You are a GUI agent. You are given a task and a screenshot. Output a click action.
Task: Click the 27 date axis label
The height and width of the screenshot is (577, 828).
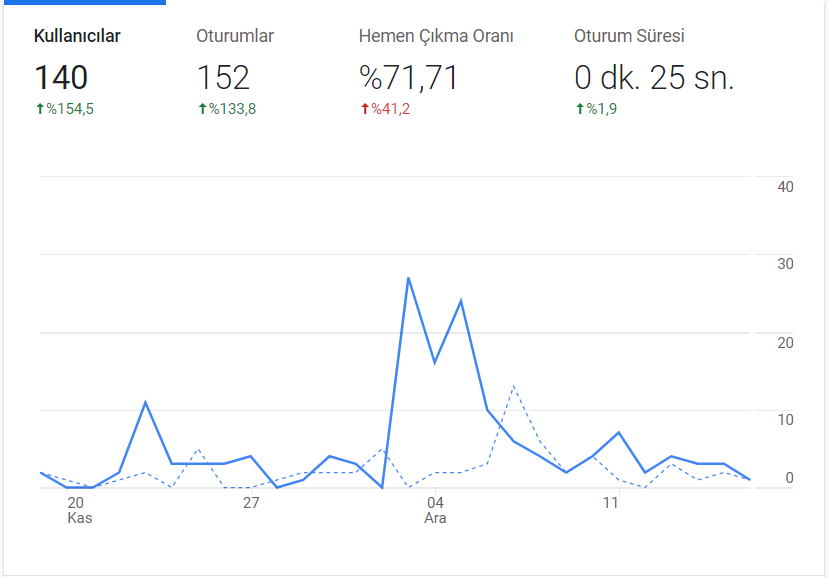coord(251,503)
